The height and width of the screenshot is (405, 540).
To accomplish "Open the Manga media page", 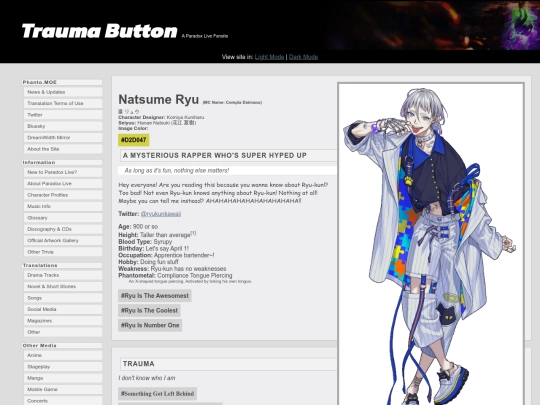I will [x=63, y=378].
